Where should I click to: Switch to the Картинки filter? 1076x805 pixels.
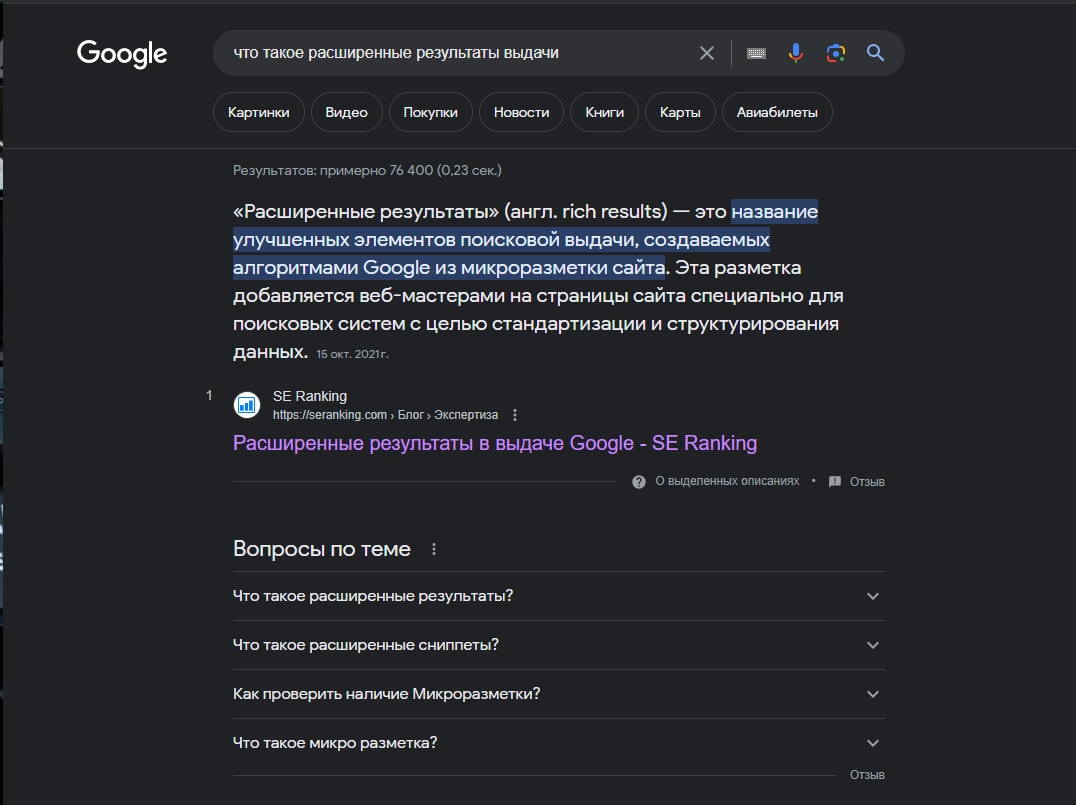[259, 112]
